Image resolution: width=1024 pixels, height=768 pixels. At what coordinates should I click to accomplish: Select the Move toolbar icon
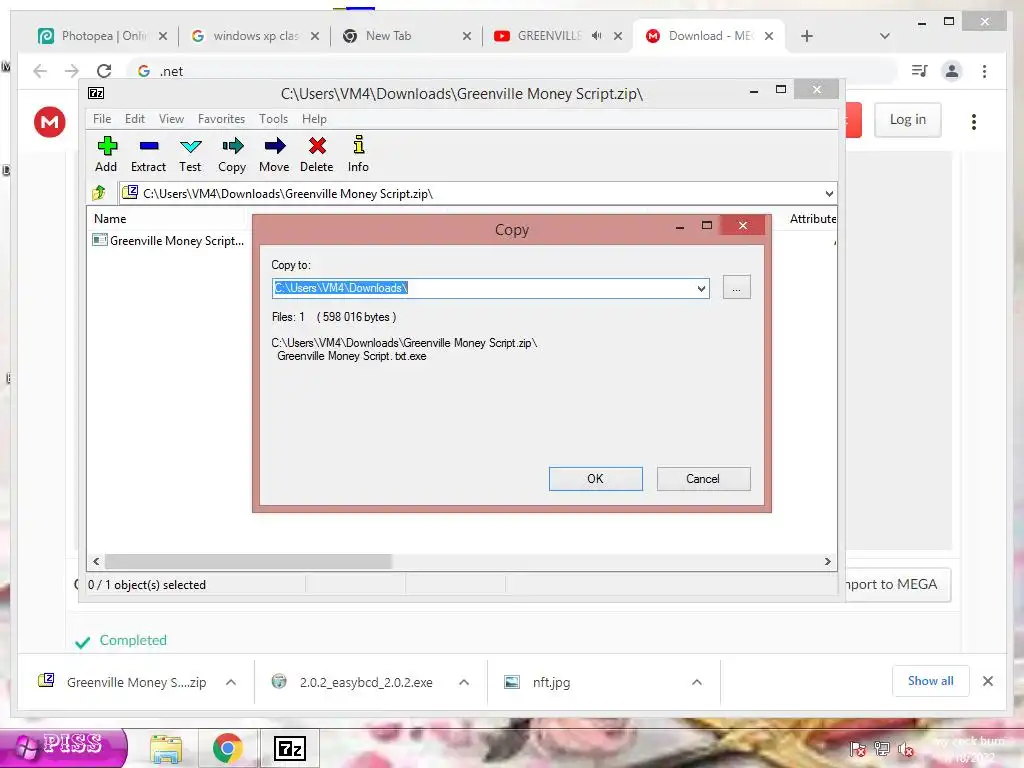tap(274, 154)
